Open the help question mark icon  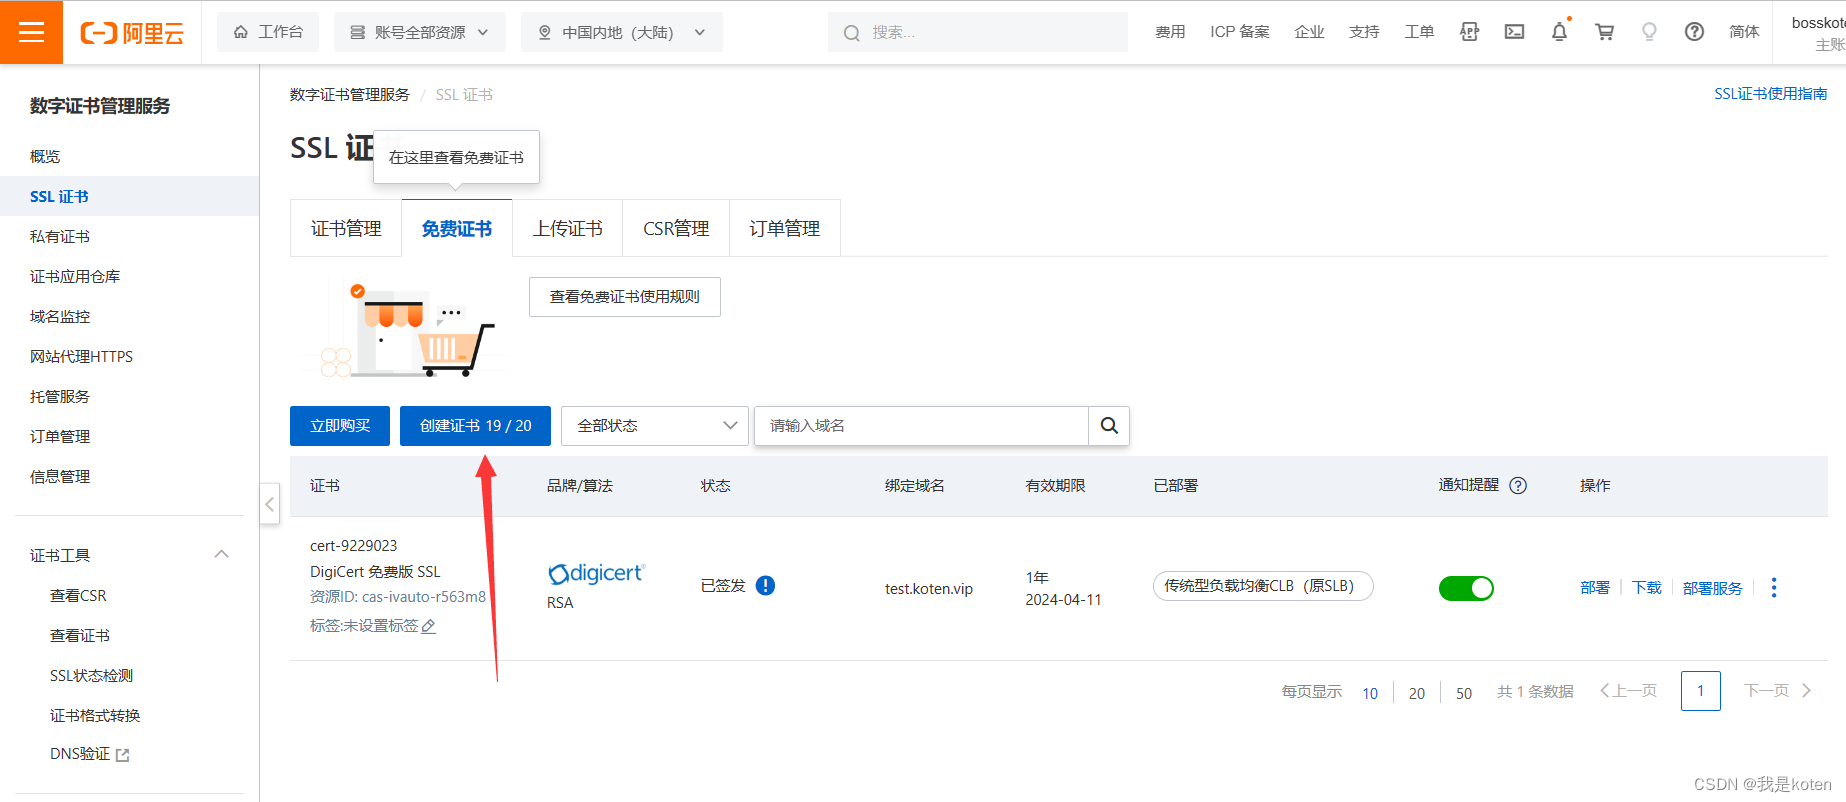tap(1694, 32)
